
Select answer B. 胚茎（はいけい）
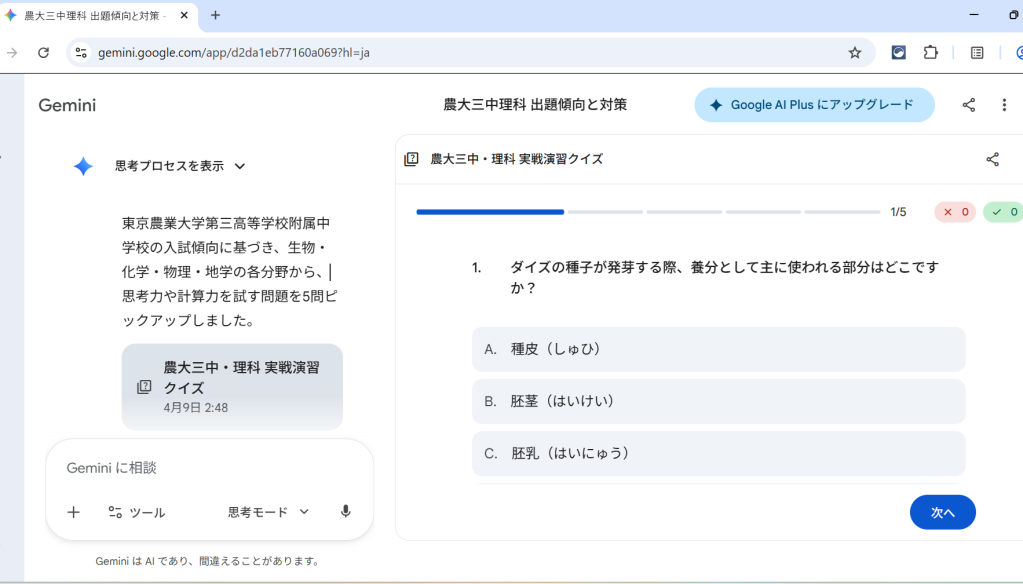click(718, 401)
